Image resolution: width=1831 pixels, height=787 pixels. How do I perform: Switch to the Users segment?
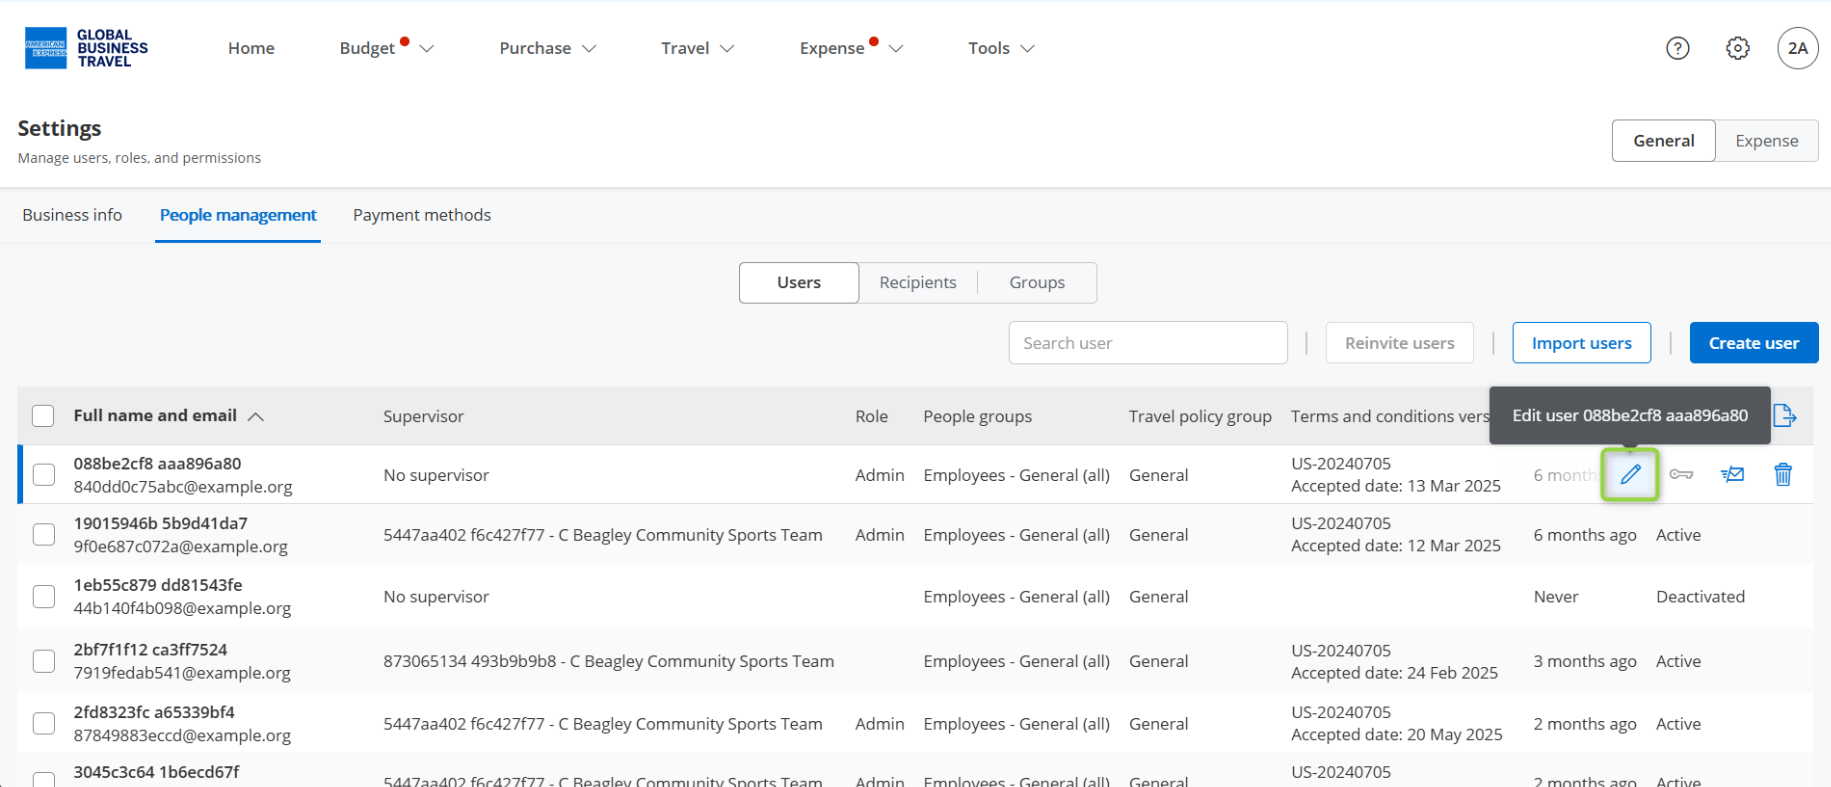click(799, 283)
